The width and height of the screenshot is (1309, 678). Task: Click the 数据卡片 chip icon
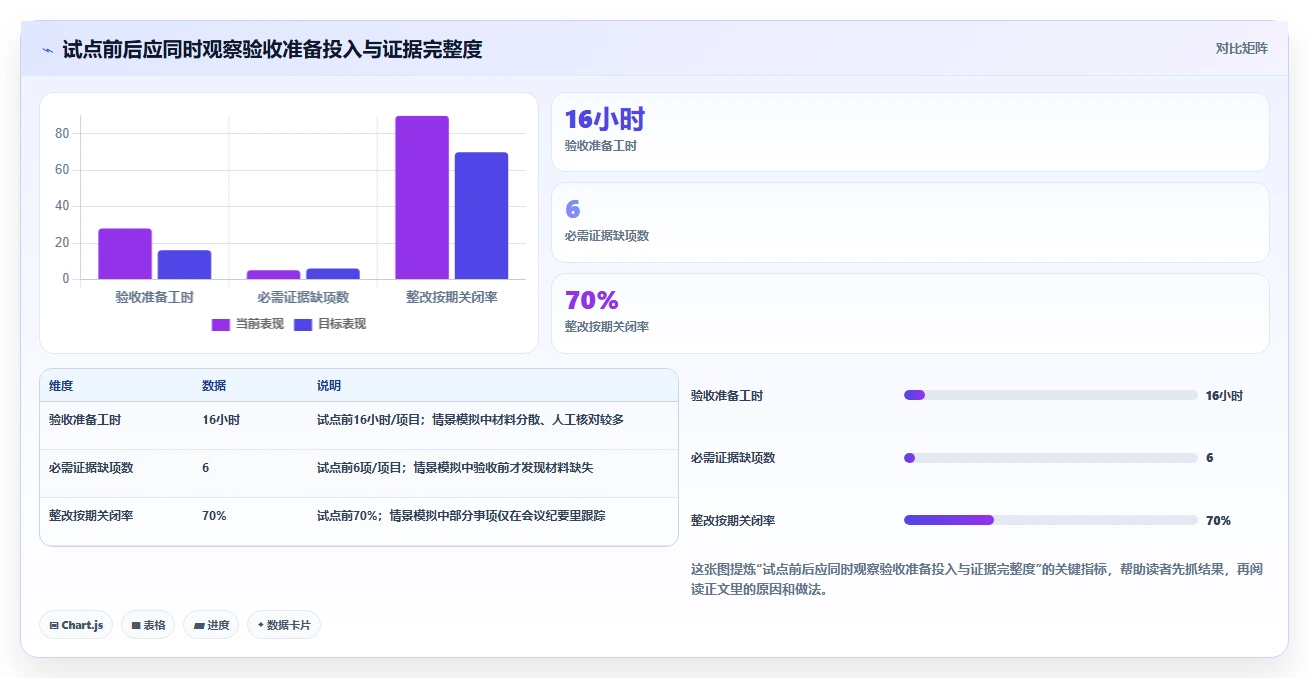[261, 625]
